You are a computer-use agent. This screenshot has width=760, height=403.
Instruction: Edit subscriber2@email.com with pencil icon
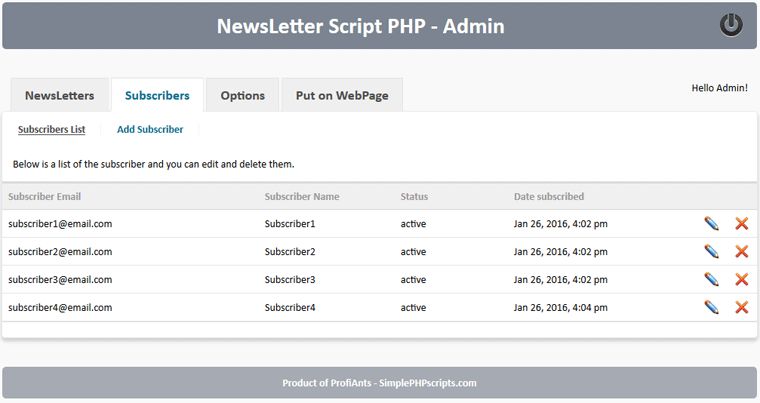pyautogui.click(x=712, y=251)
